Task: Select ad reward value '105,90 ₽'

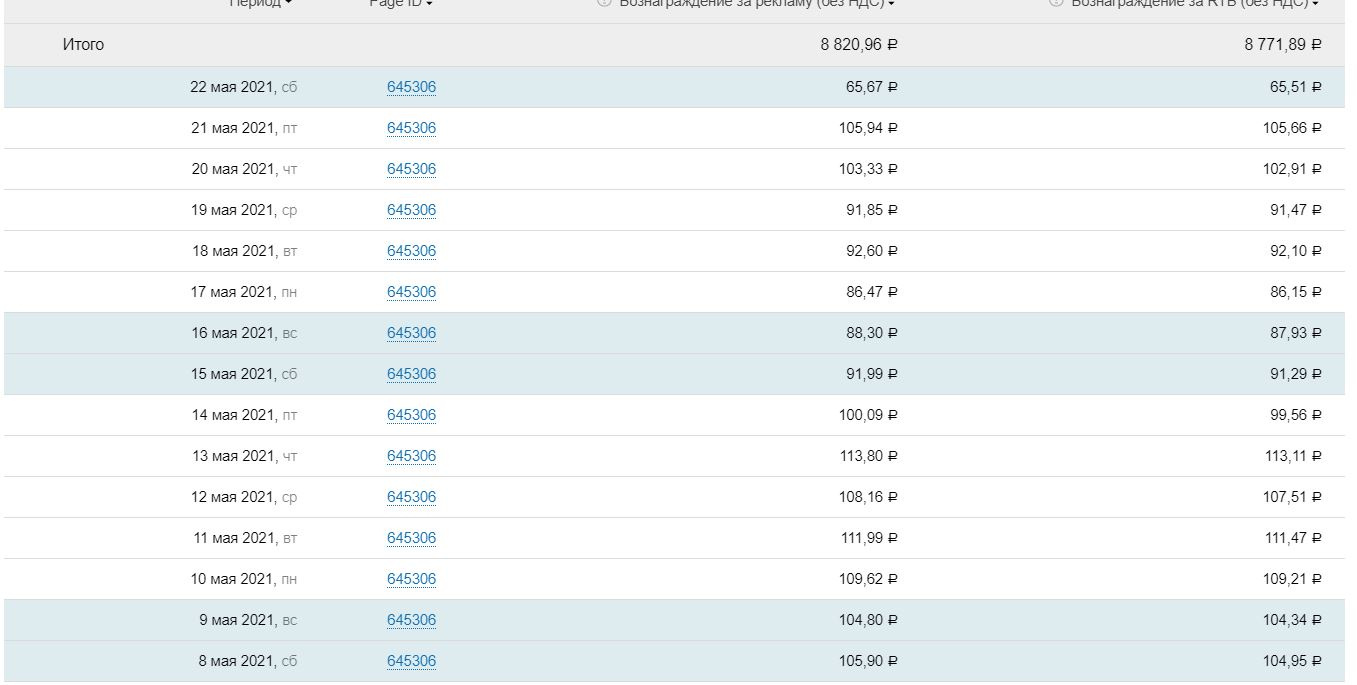Action: point(868,661)
